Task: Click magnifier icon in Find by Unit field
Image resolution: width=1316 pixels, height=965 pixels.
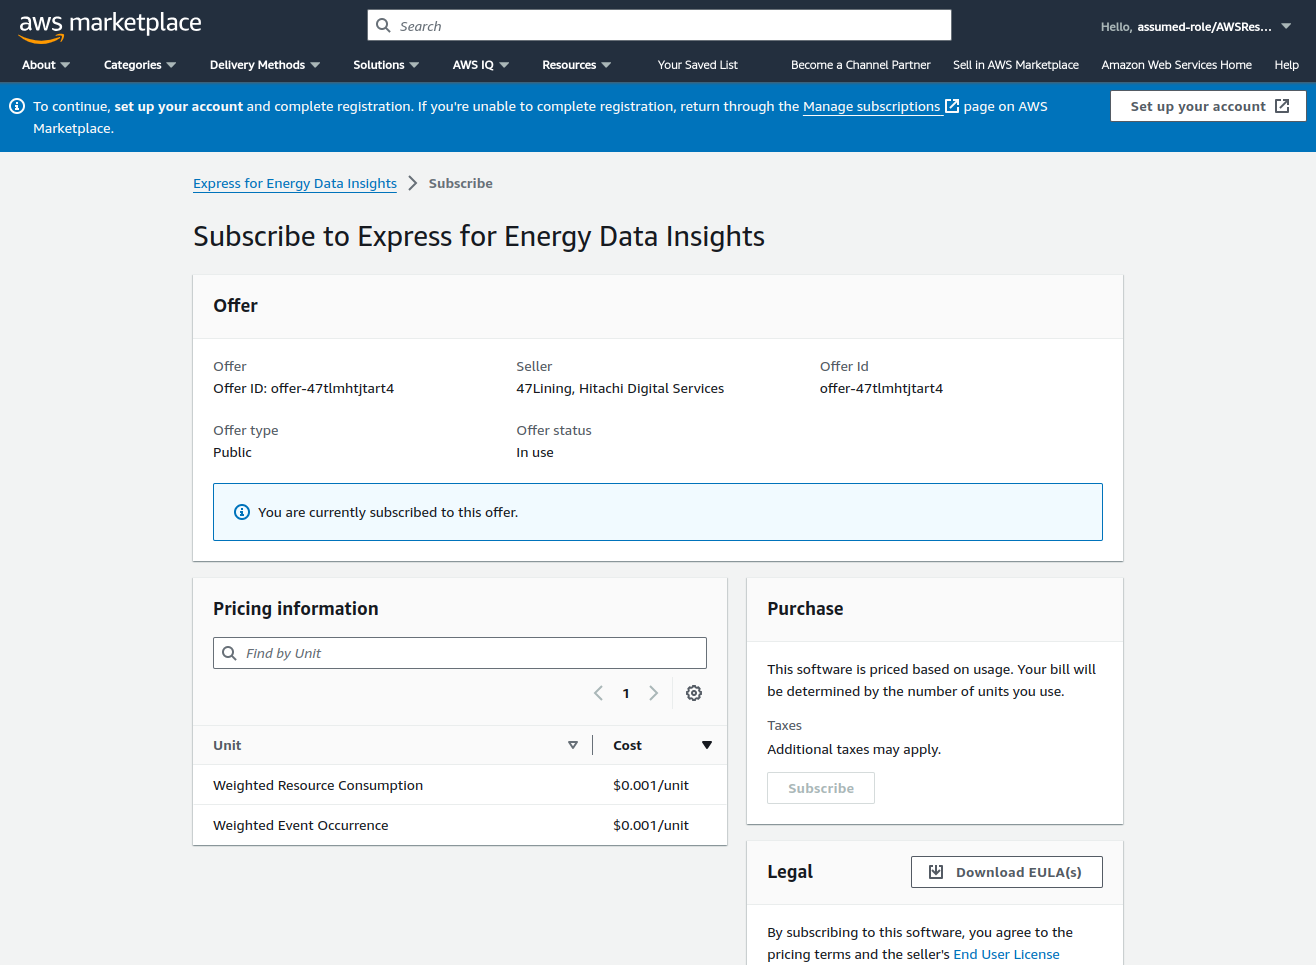Action: (229, 653)
